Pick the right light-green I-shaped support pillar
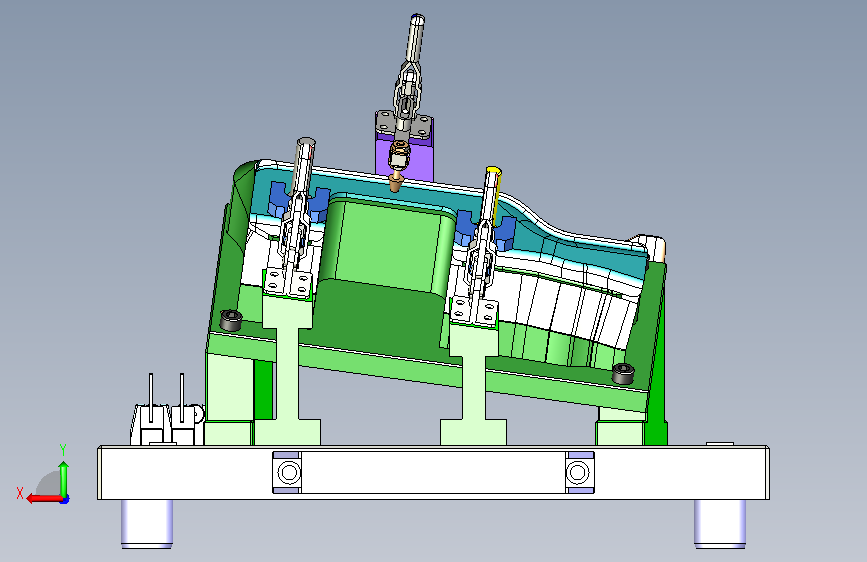Screen dimensions: 867x562 click(474, 382)
